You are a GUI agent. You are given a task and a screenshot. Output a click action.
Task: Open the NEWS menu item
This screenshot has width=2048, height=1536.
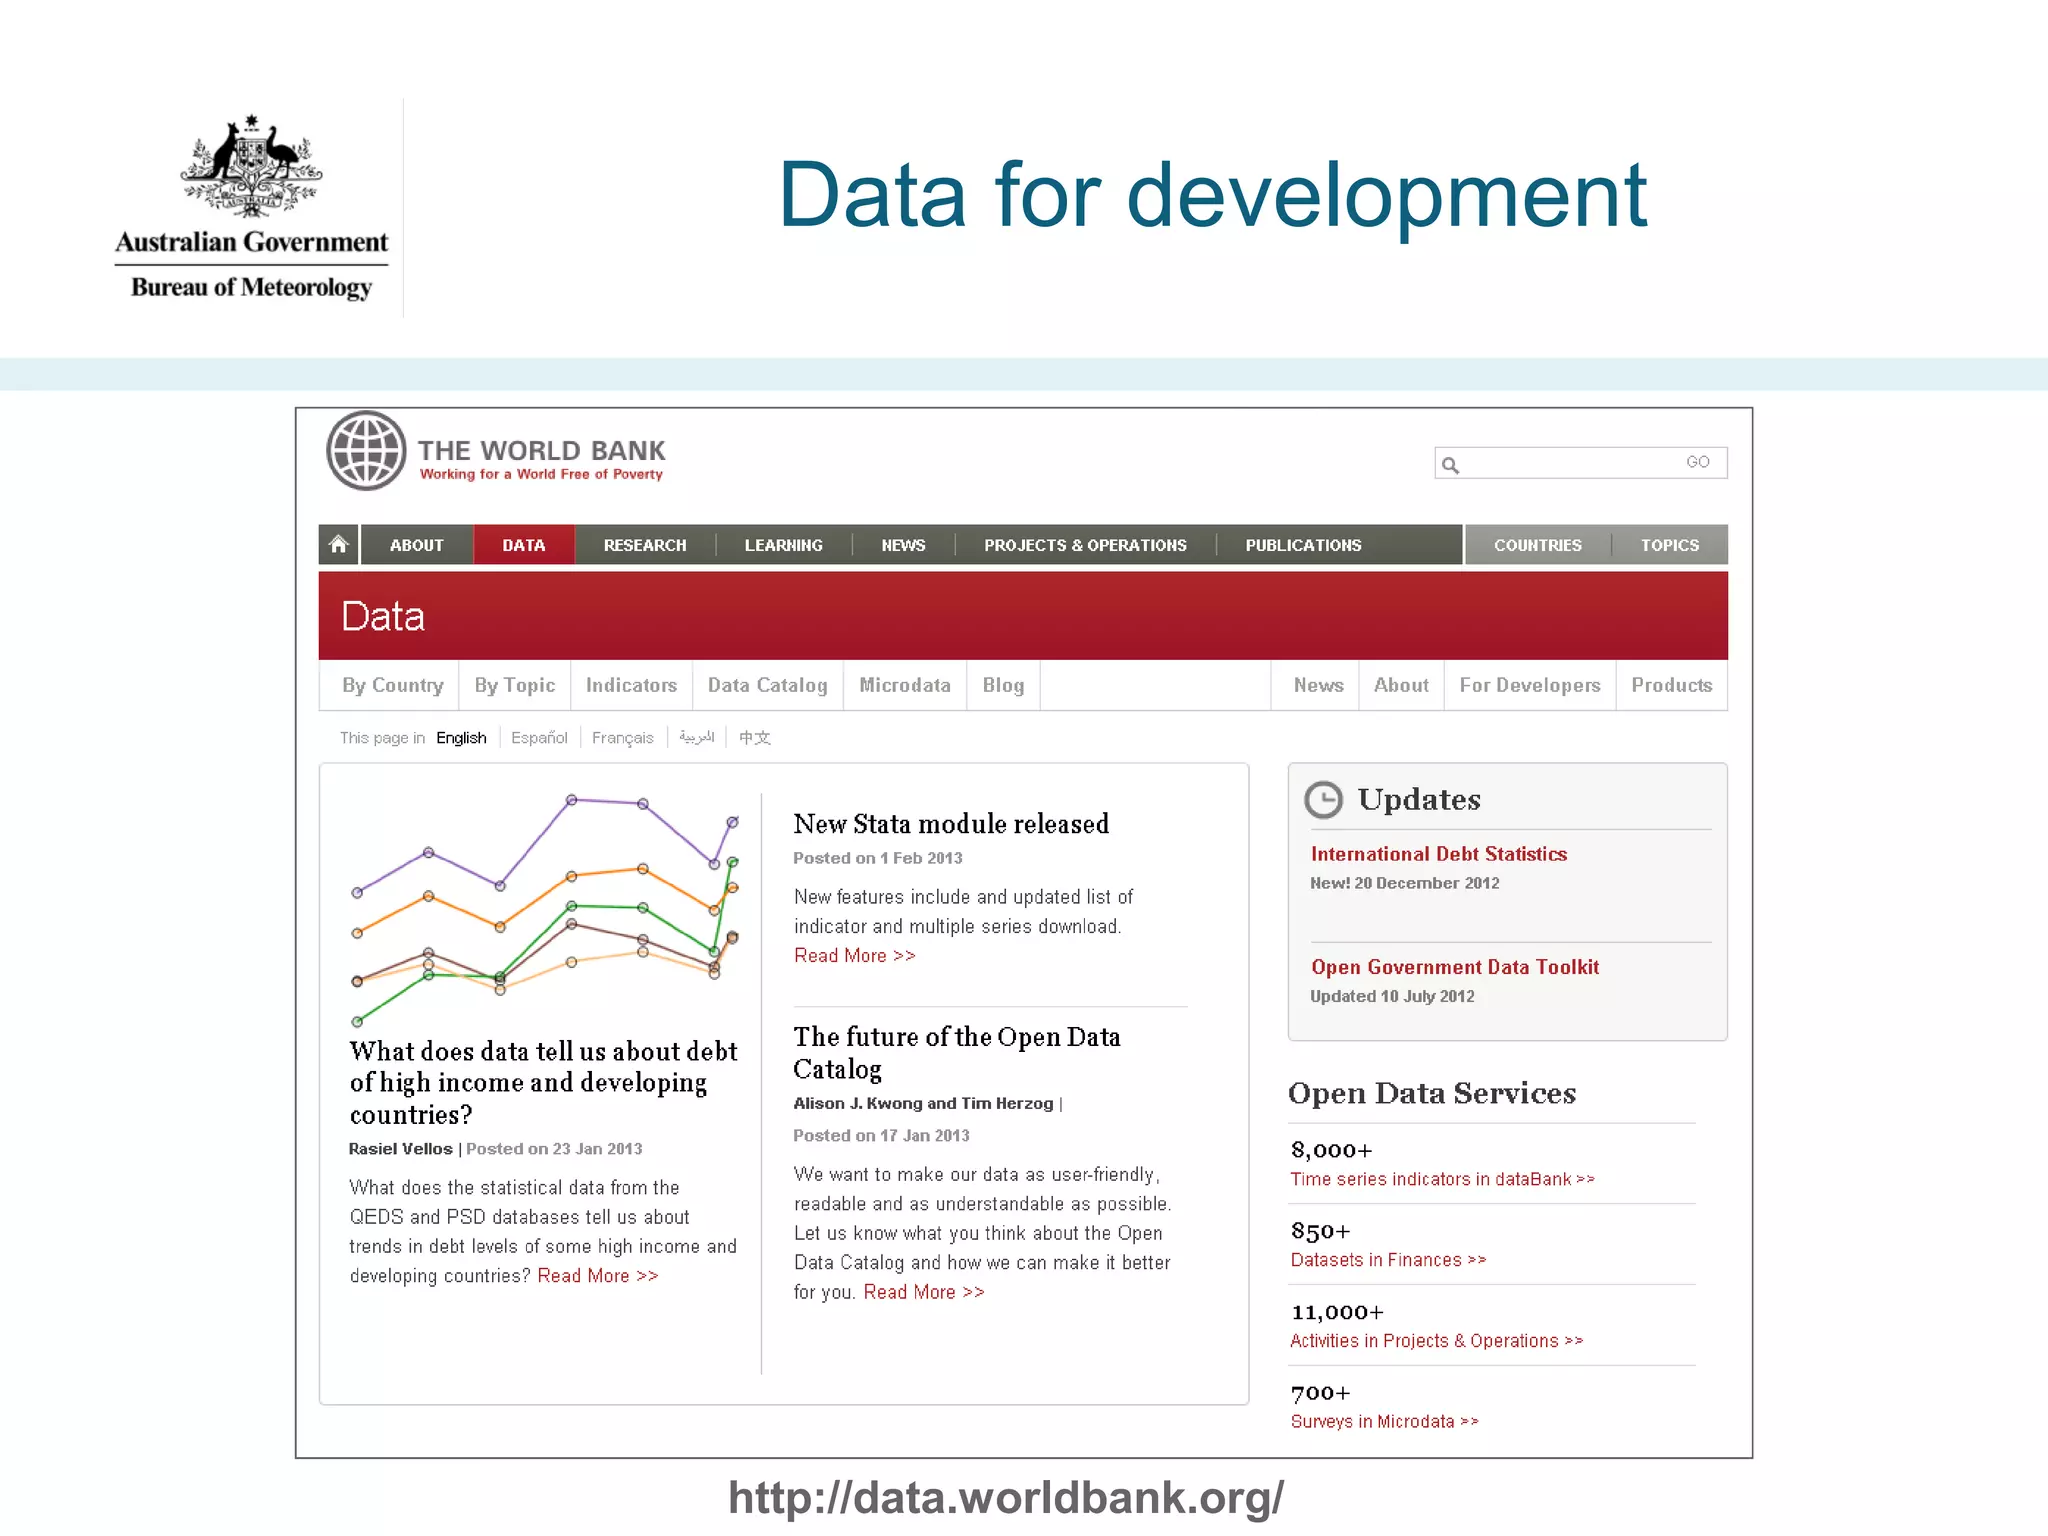pyautogui.click(x=903, y=545)
